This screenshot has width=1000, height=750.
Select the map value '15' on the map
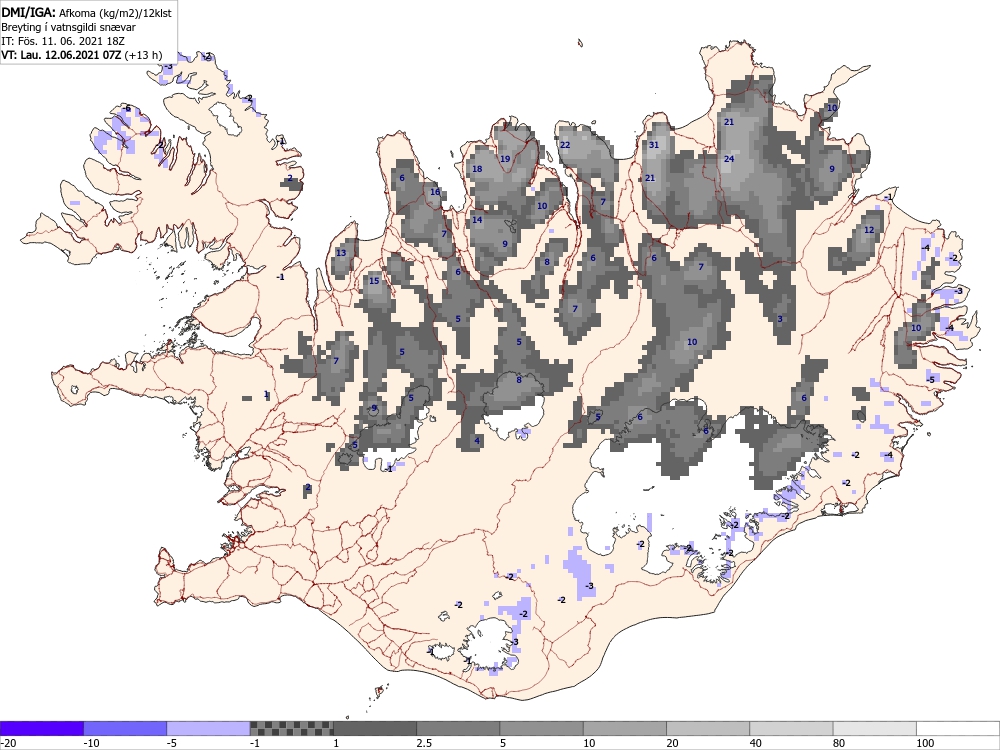pyautogui.click(x=374, y=281)
